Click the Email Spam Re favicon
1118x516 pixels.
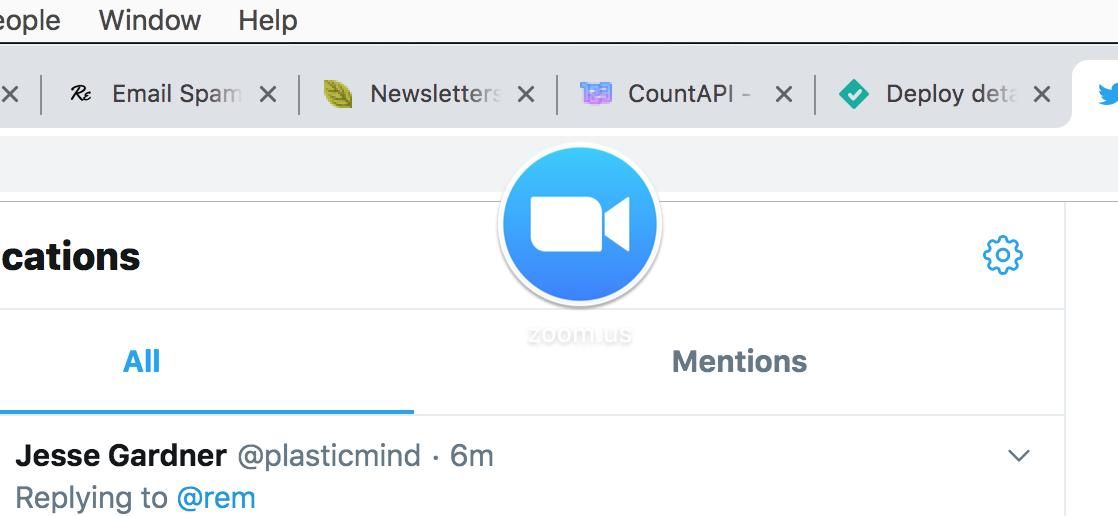pyautogui.click(x=81, y=93)
